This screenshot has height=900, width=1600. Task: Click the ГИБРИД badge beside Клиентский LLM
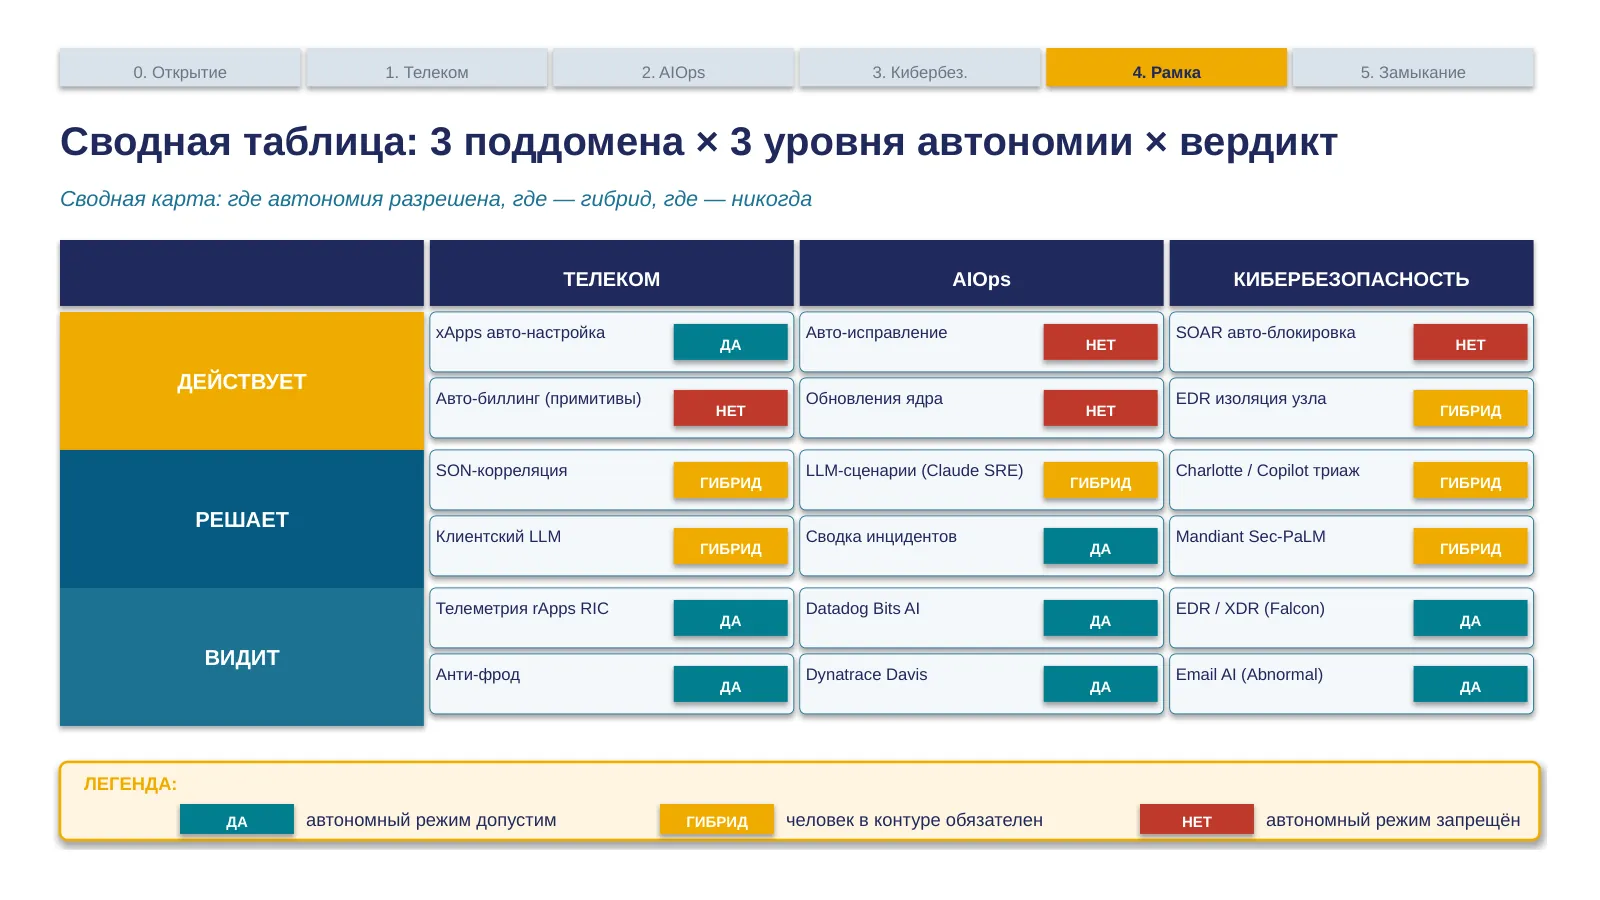[731, 547]
